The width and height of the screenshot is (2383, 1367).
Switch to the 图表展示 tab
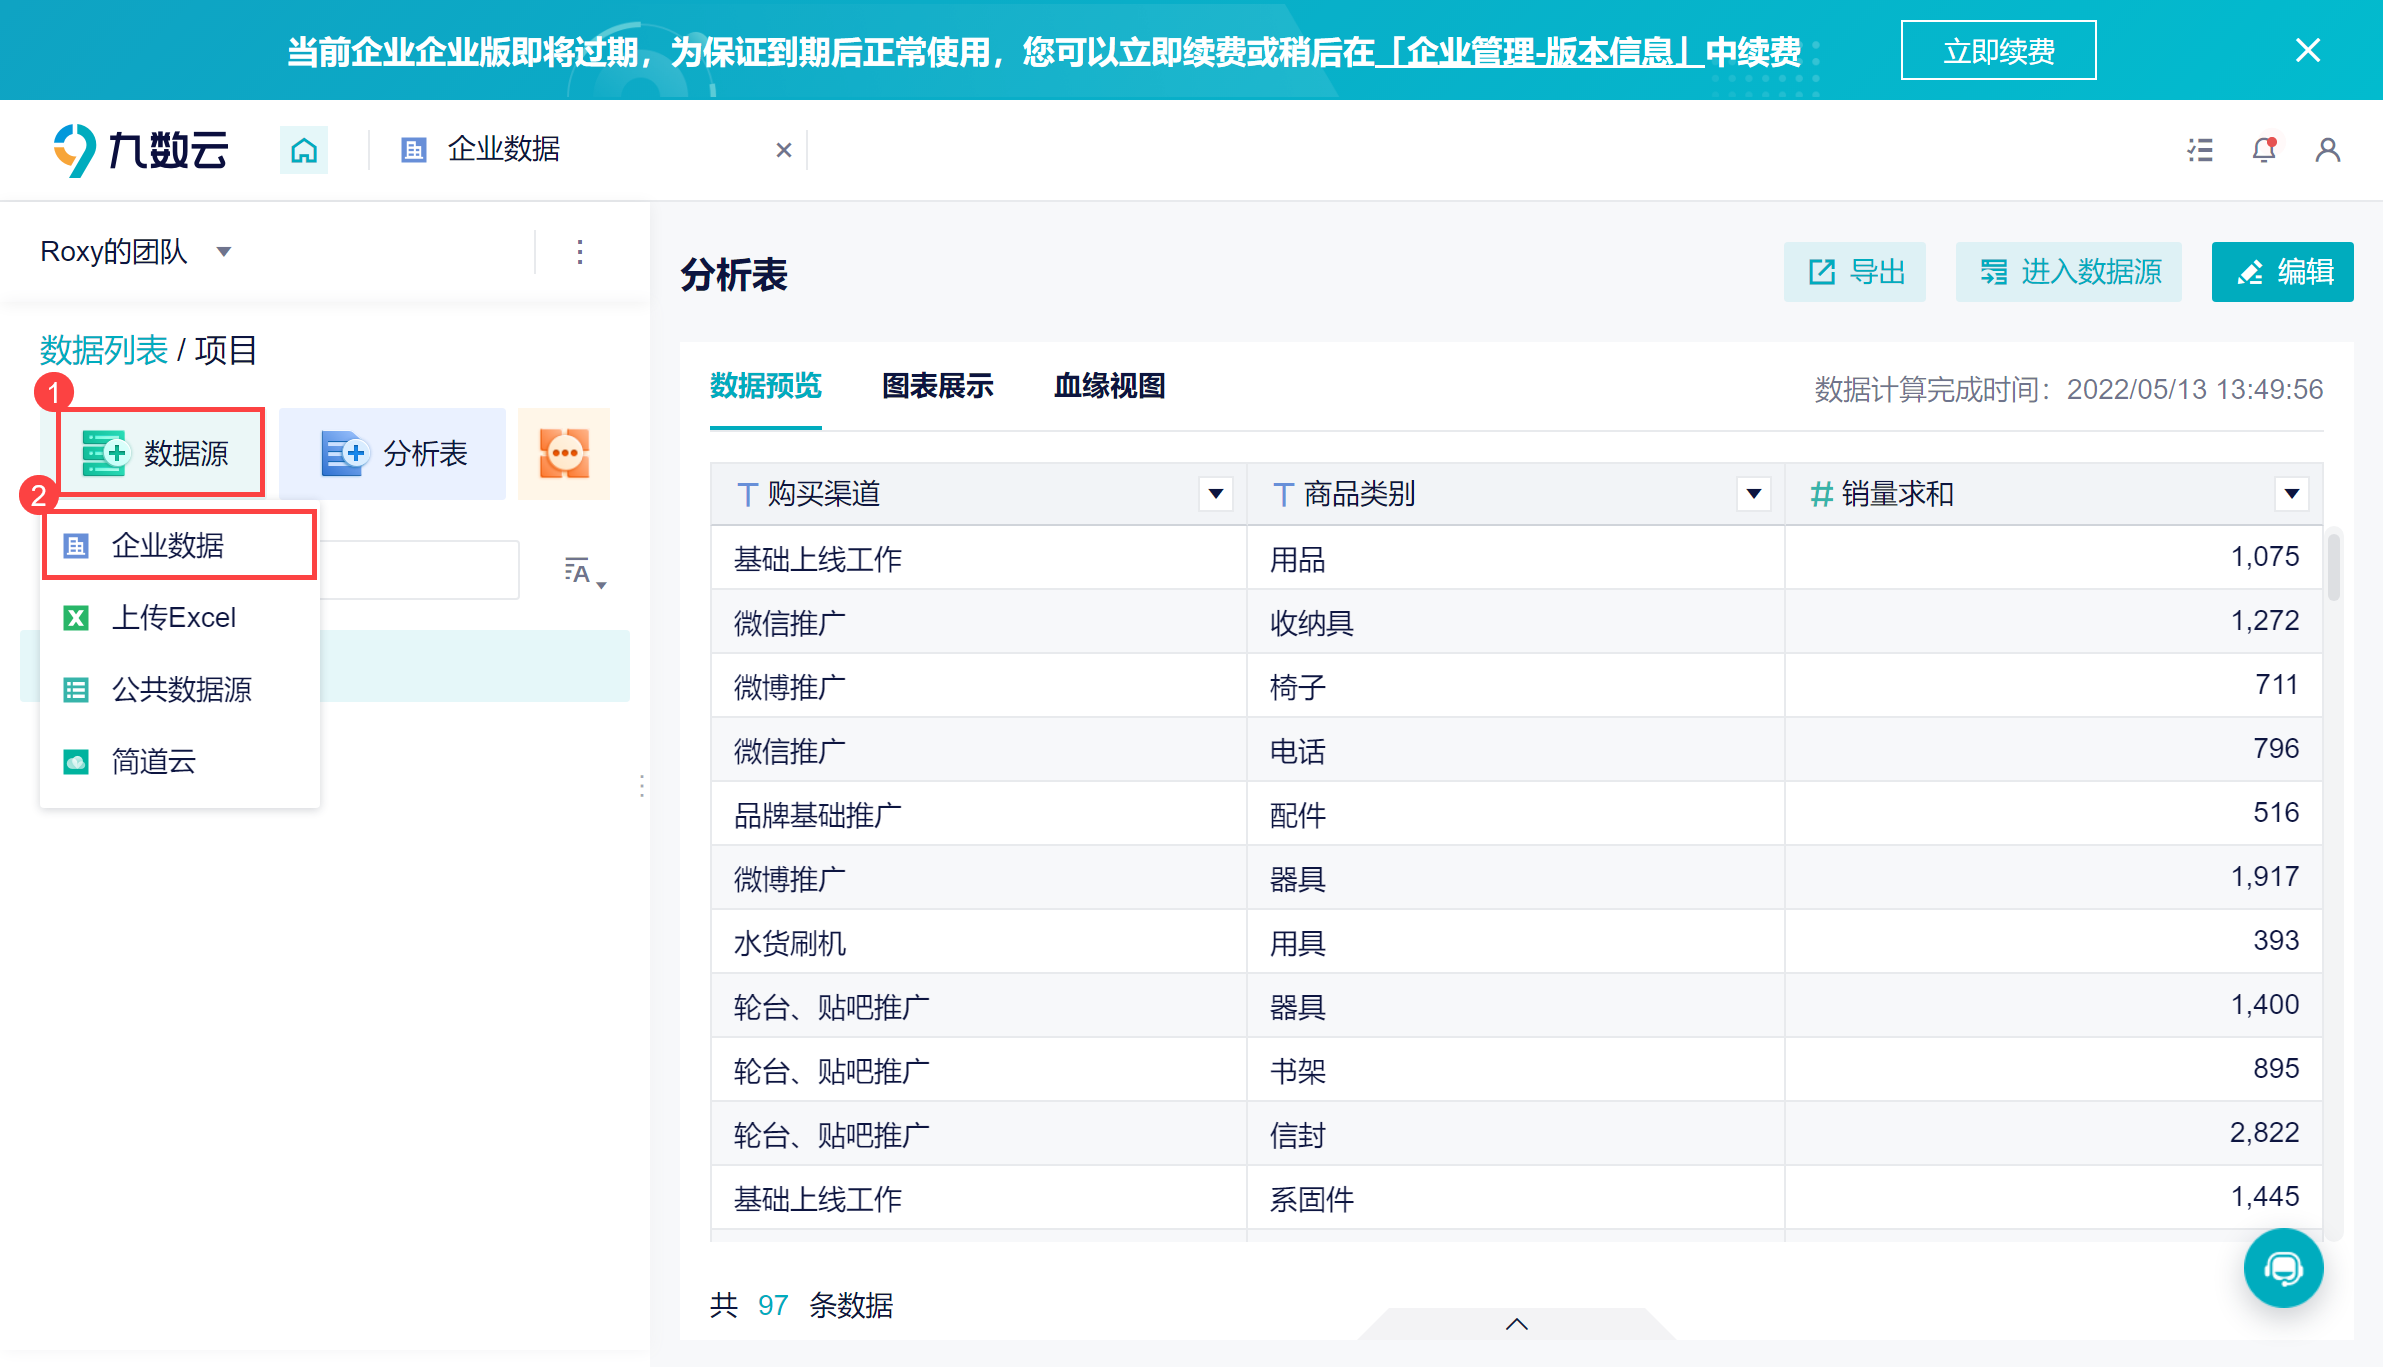pos(937,386)
